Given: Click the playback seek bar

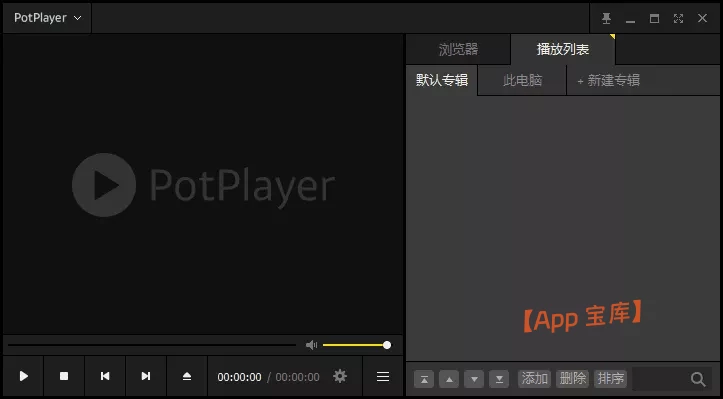Looking at the screenshot, I should click(152, 345).
